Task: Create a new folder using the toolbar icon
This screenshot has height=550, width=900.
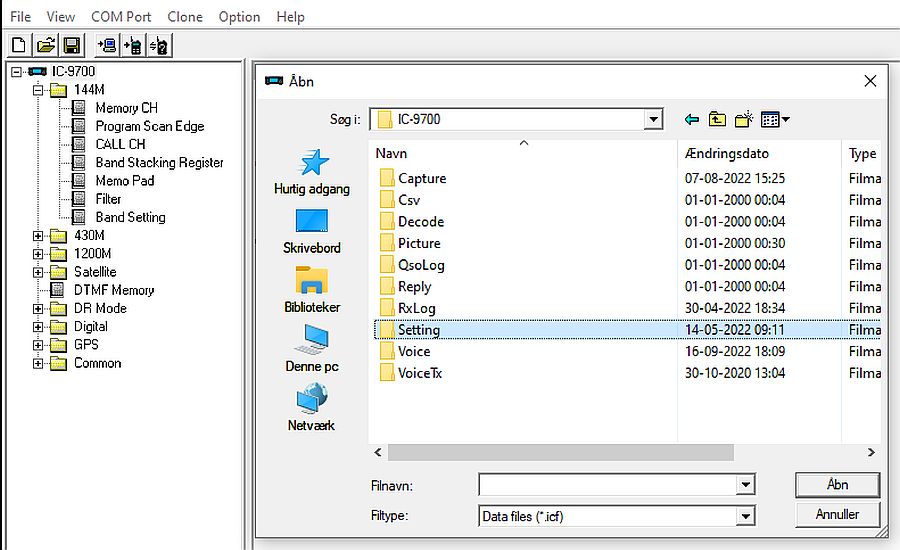Action: (744, 119)
